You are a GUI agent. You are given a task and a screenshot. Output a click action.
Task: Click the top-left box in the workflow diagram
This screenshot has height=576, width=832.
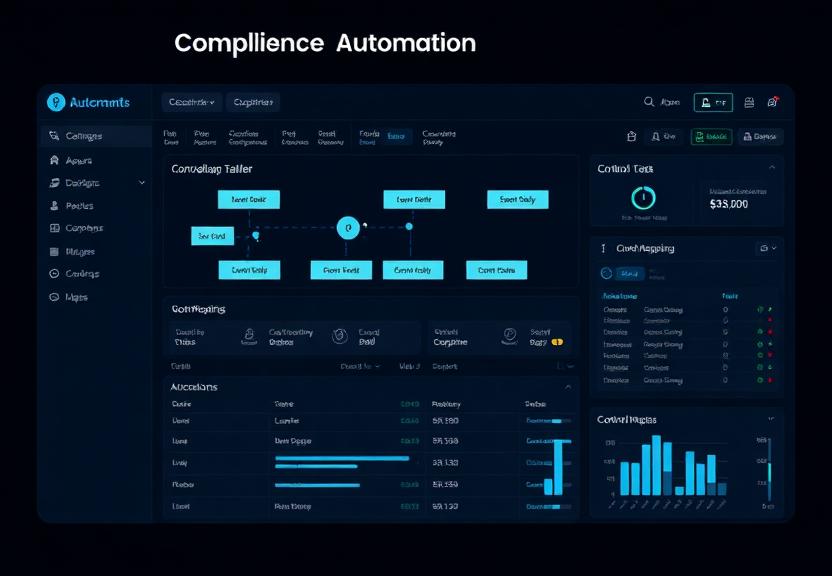pos(249,199)
